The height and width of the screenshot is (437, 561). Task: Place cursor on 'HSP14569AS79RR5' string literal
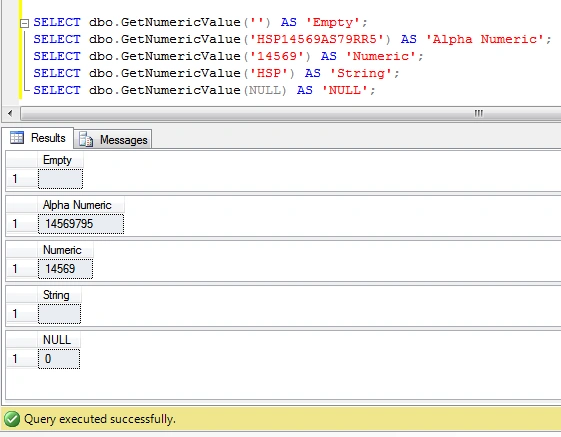point(317,39)
